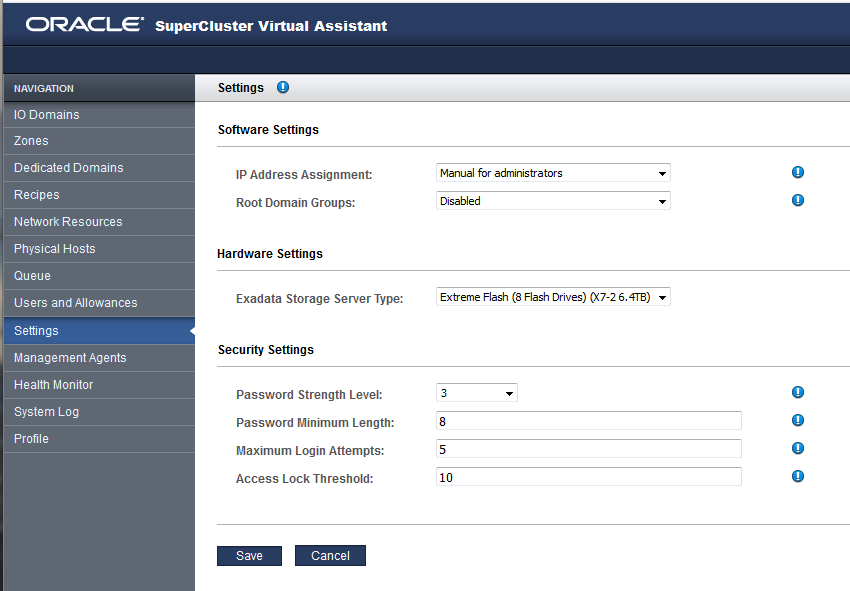The height and width of the screenshot is (591, 850).
Task: Click the info icon for Maximum Login Attempts
Action: point(797,448)
